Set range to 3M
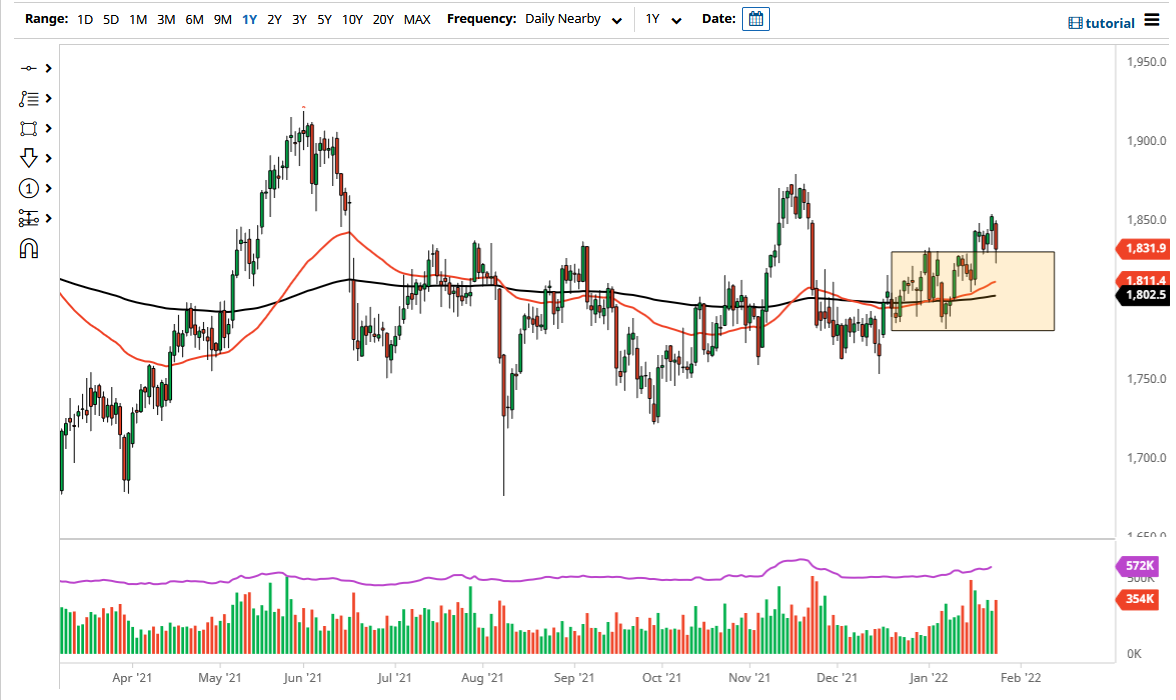Image resolution: width=1176 pixels, height=700 pixels. (166, 20)
